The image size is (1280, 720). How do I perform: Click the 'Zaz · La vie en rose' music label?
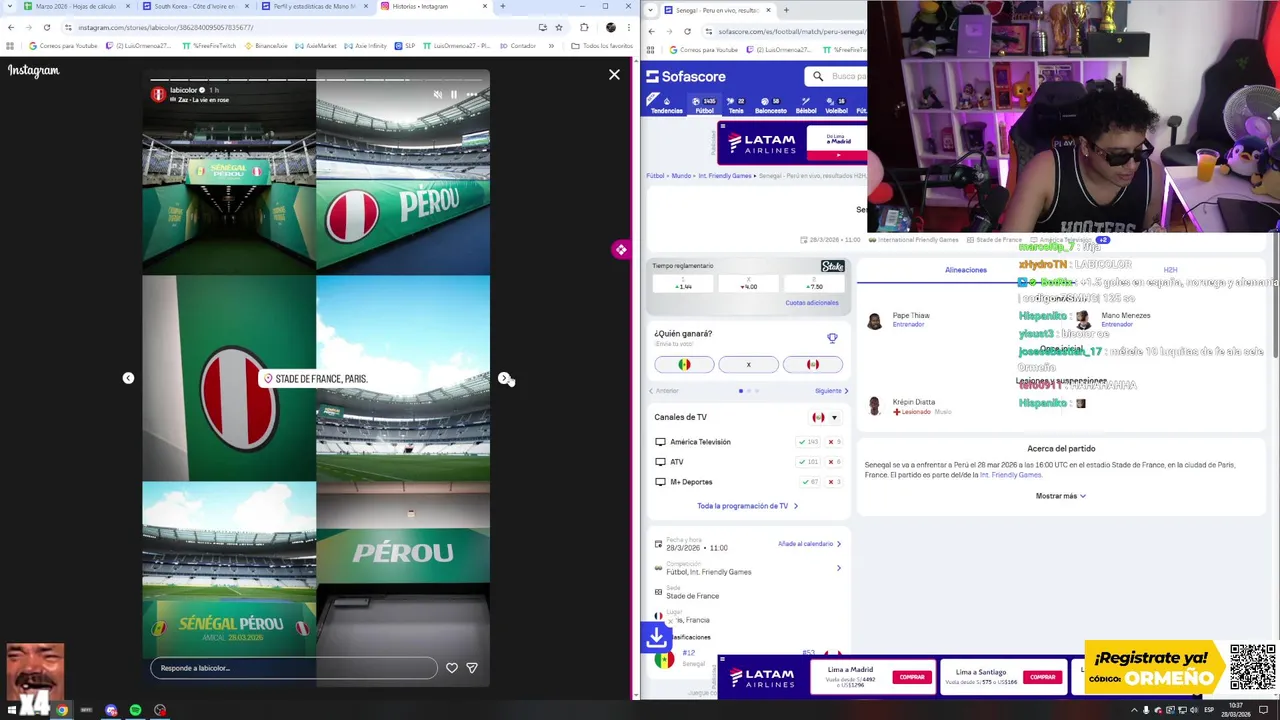(x=203, y=100)
